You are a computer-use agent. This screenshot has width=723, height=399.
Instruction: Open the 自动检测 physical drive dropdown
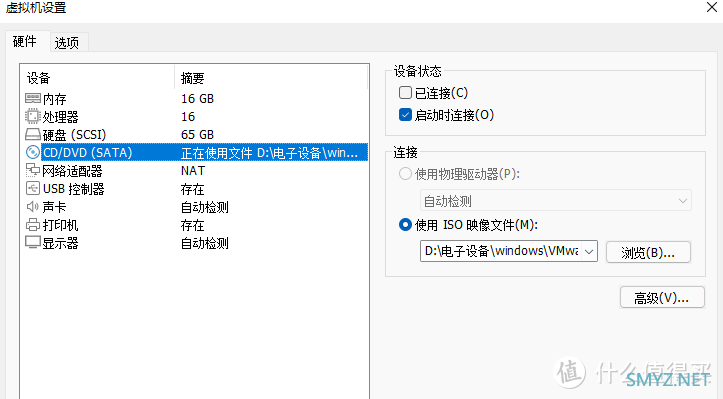556,201
